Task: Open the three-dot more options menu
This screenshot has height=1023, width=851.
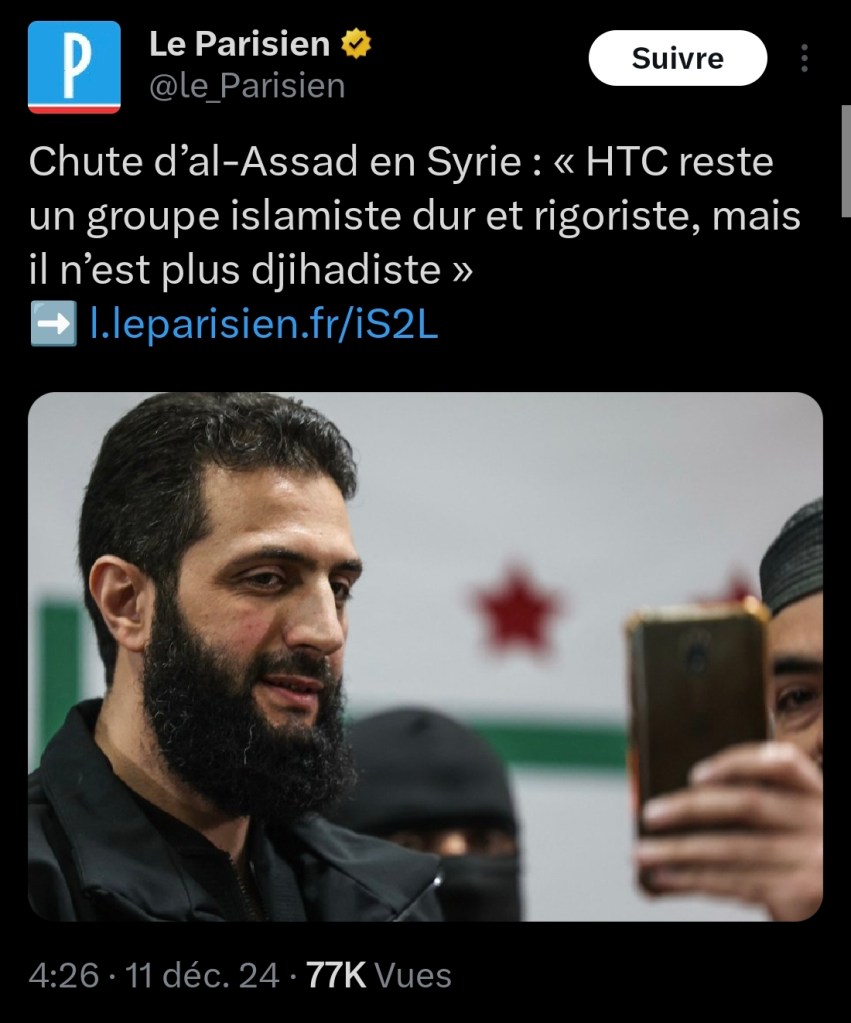Action: [804, 58]
